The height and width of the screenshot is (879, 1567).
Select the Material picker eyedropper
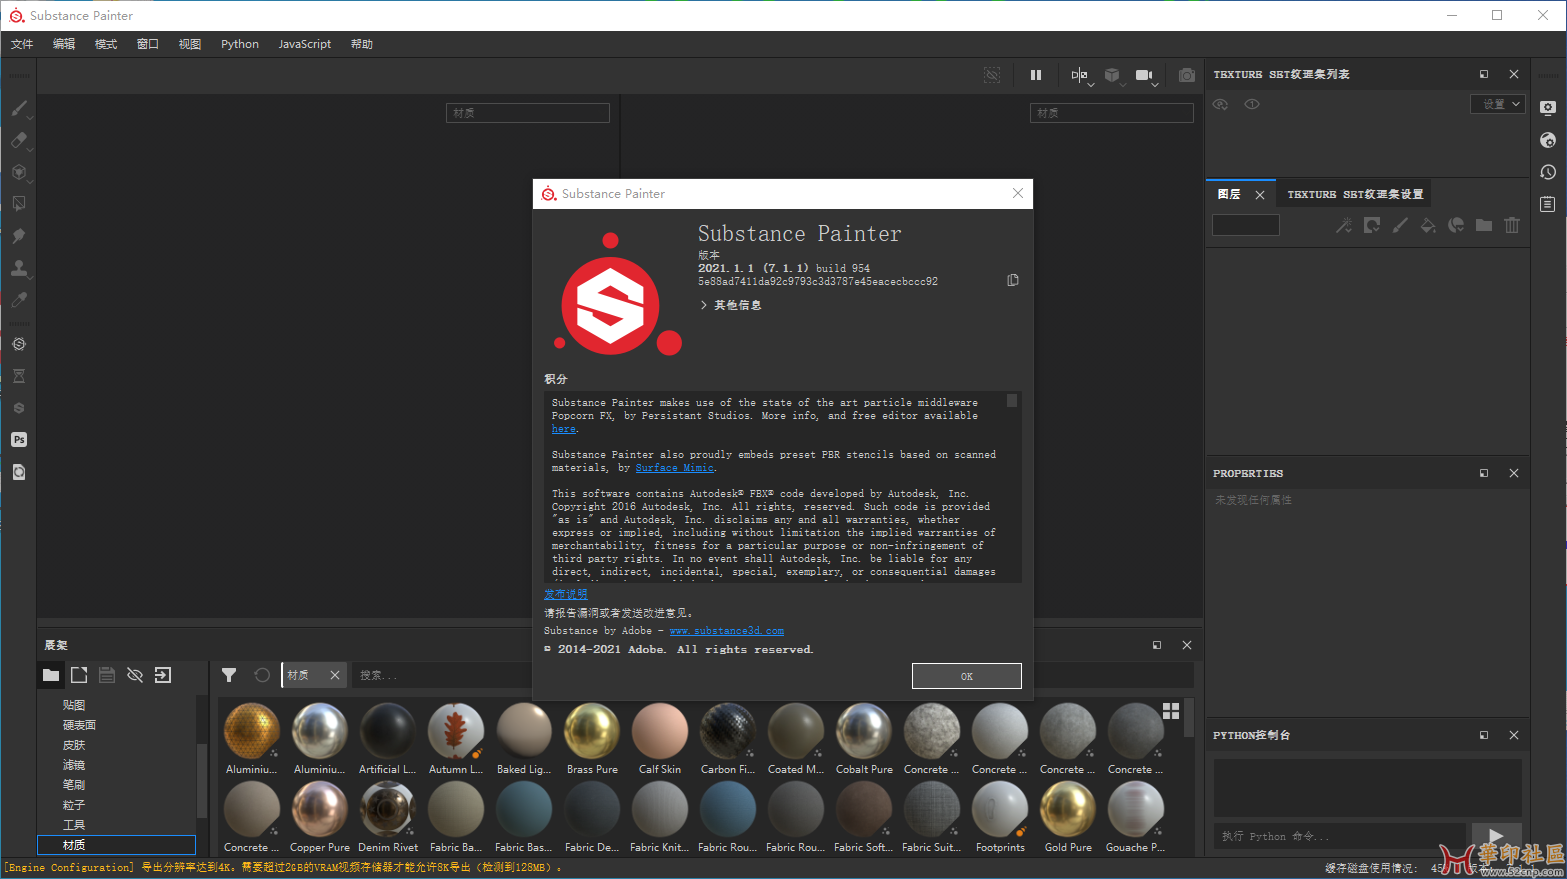point(19,300)
